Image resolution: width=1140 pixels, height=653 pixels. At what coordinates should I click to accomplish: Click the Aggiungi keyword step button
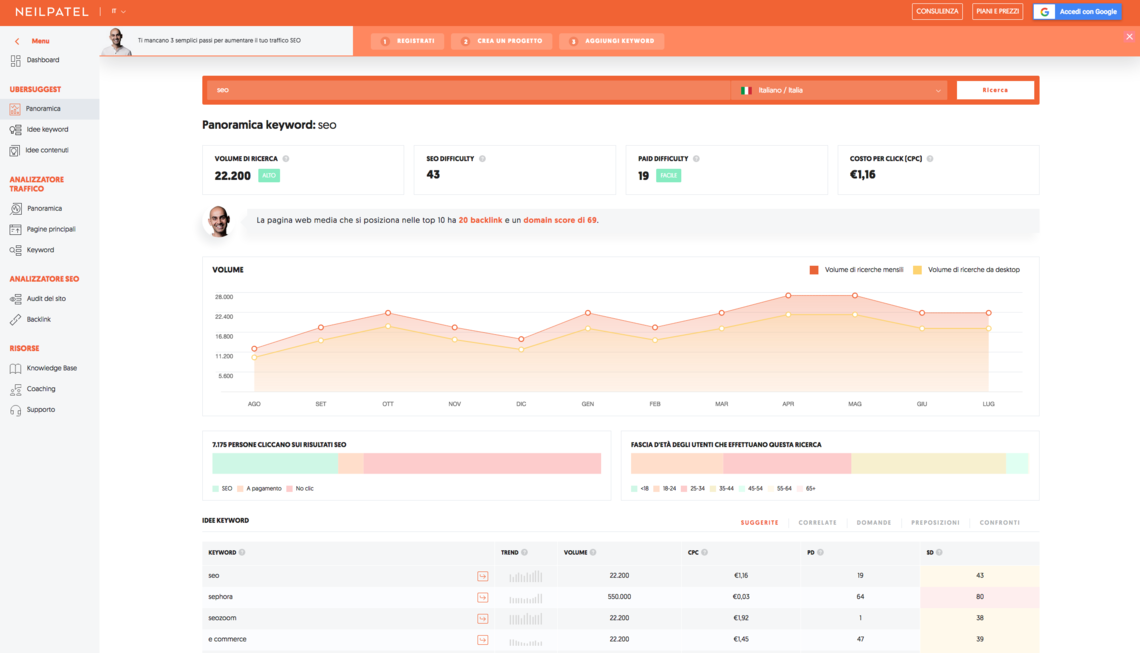pyautogui.click(x=611, y=41)
